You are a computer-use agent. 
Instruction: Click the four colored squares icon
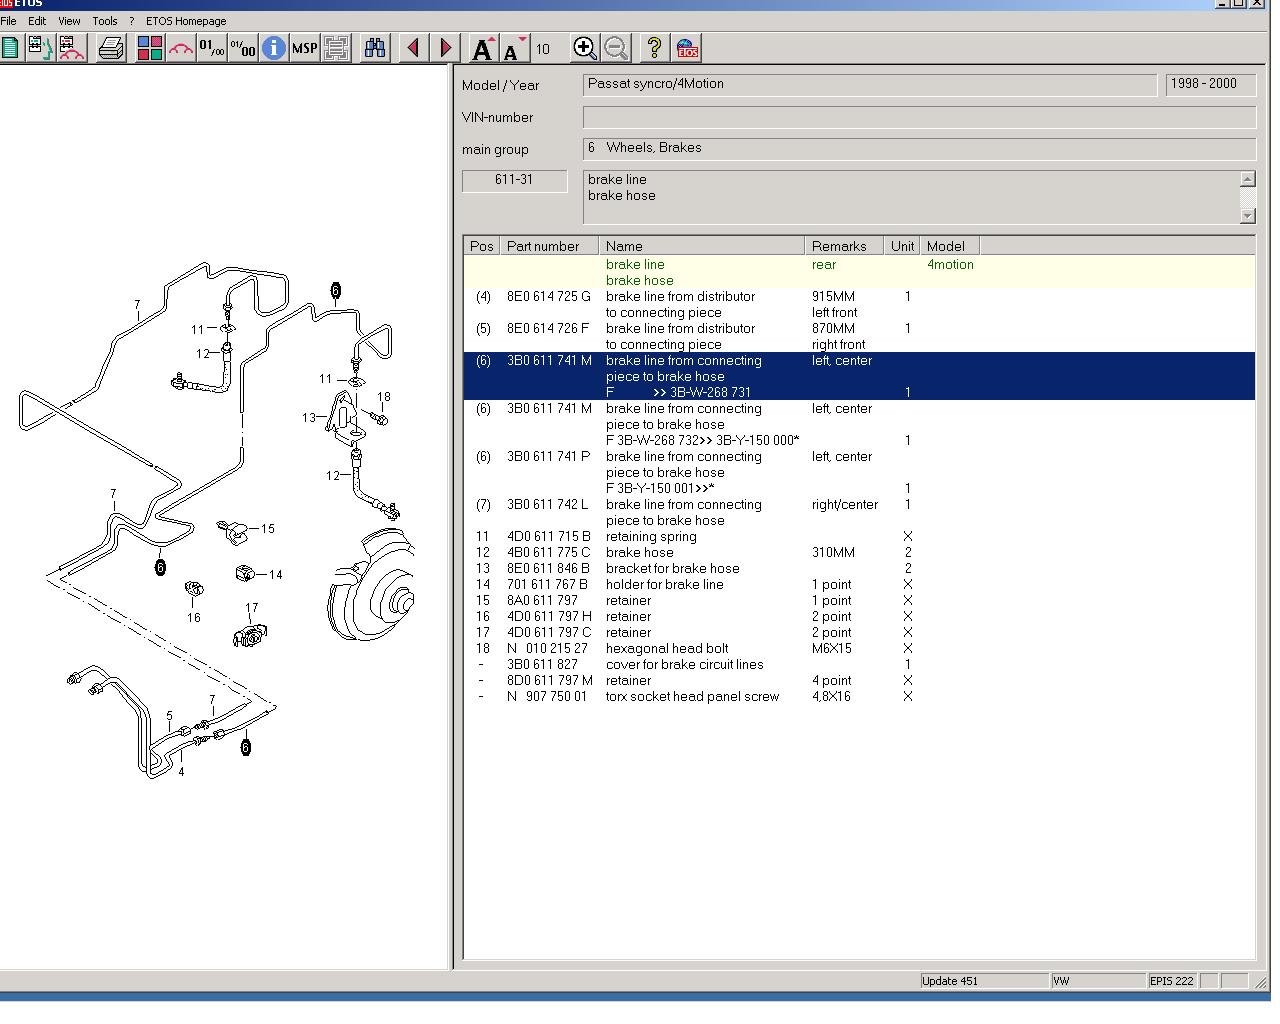click(x=150, y=48)
